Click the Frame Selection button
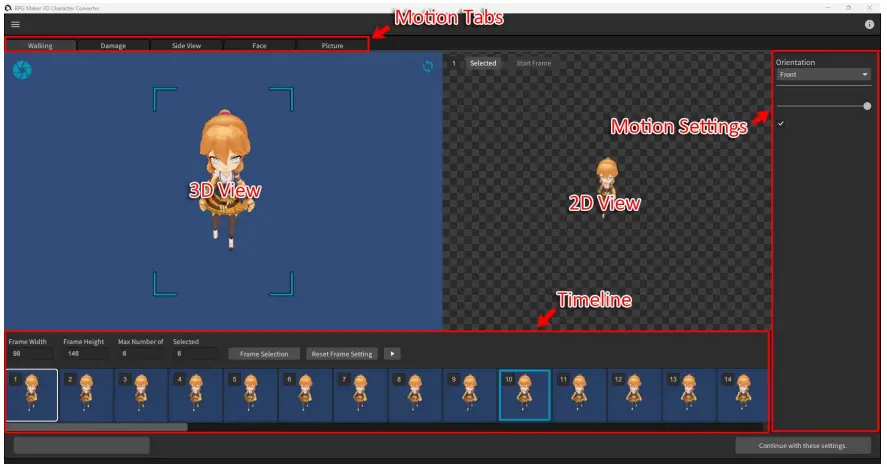 point(264,354)
